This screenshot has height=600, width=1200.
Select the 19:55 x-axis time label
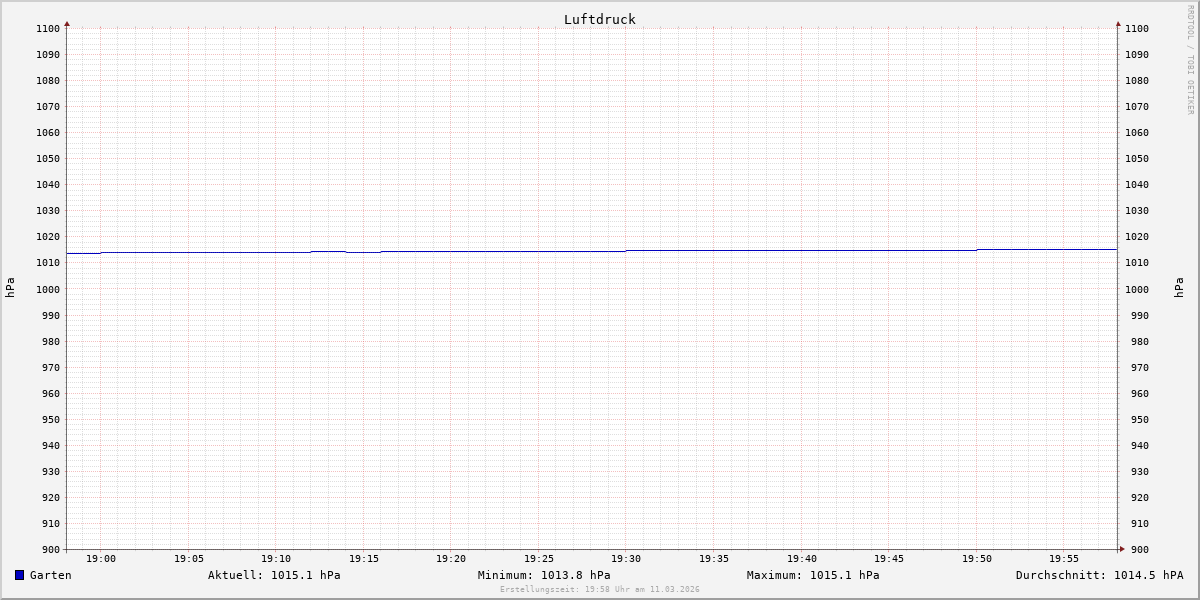point(1064,559)
